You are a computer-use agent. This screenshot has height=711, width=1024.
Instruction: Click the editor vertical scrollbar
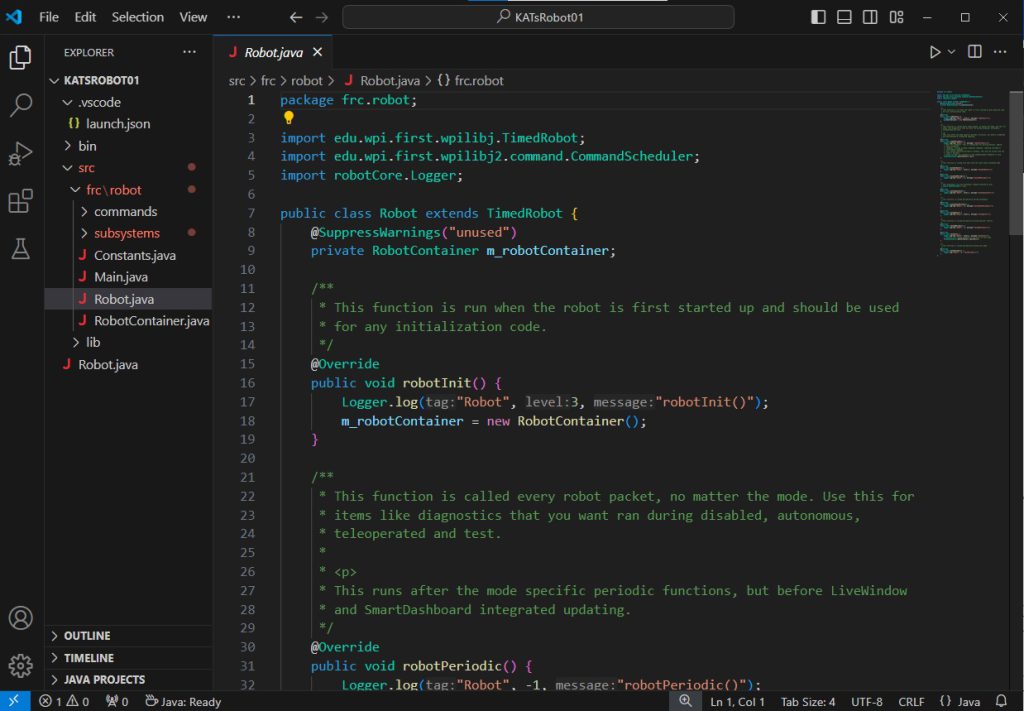click(x=1016, y=163)
